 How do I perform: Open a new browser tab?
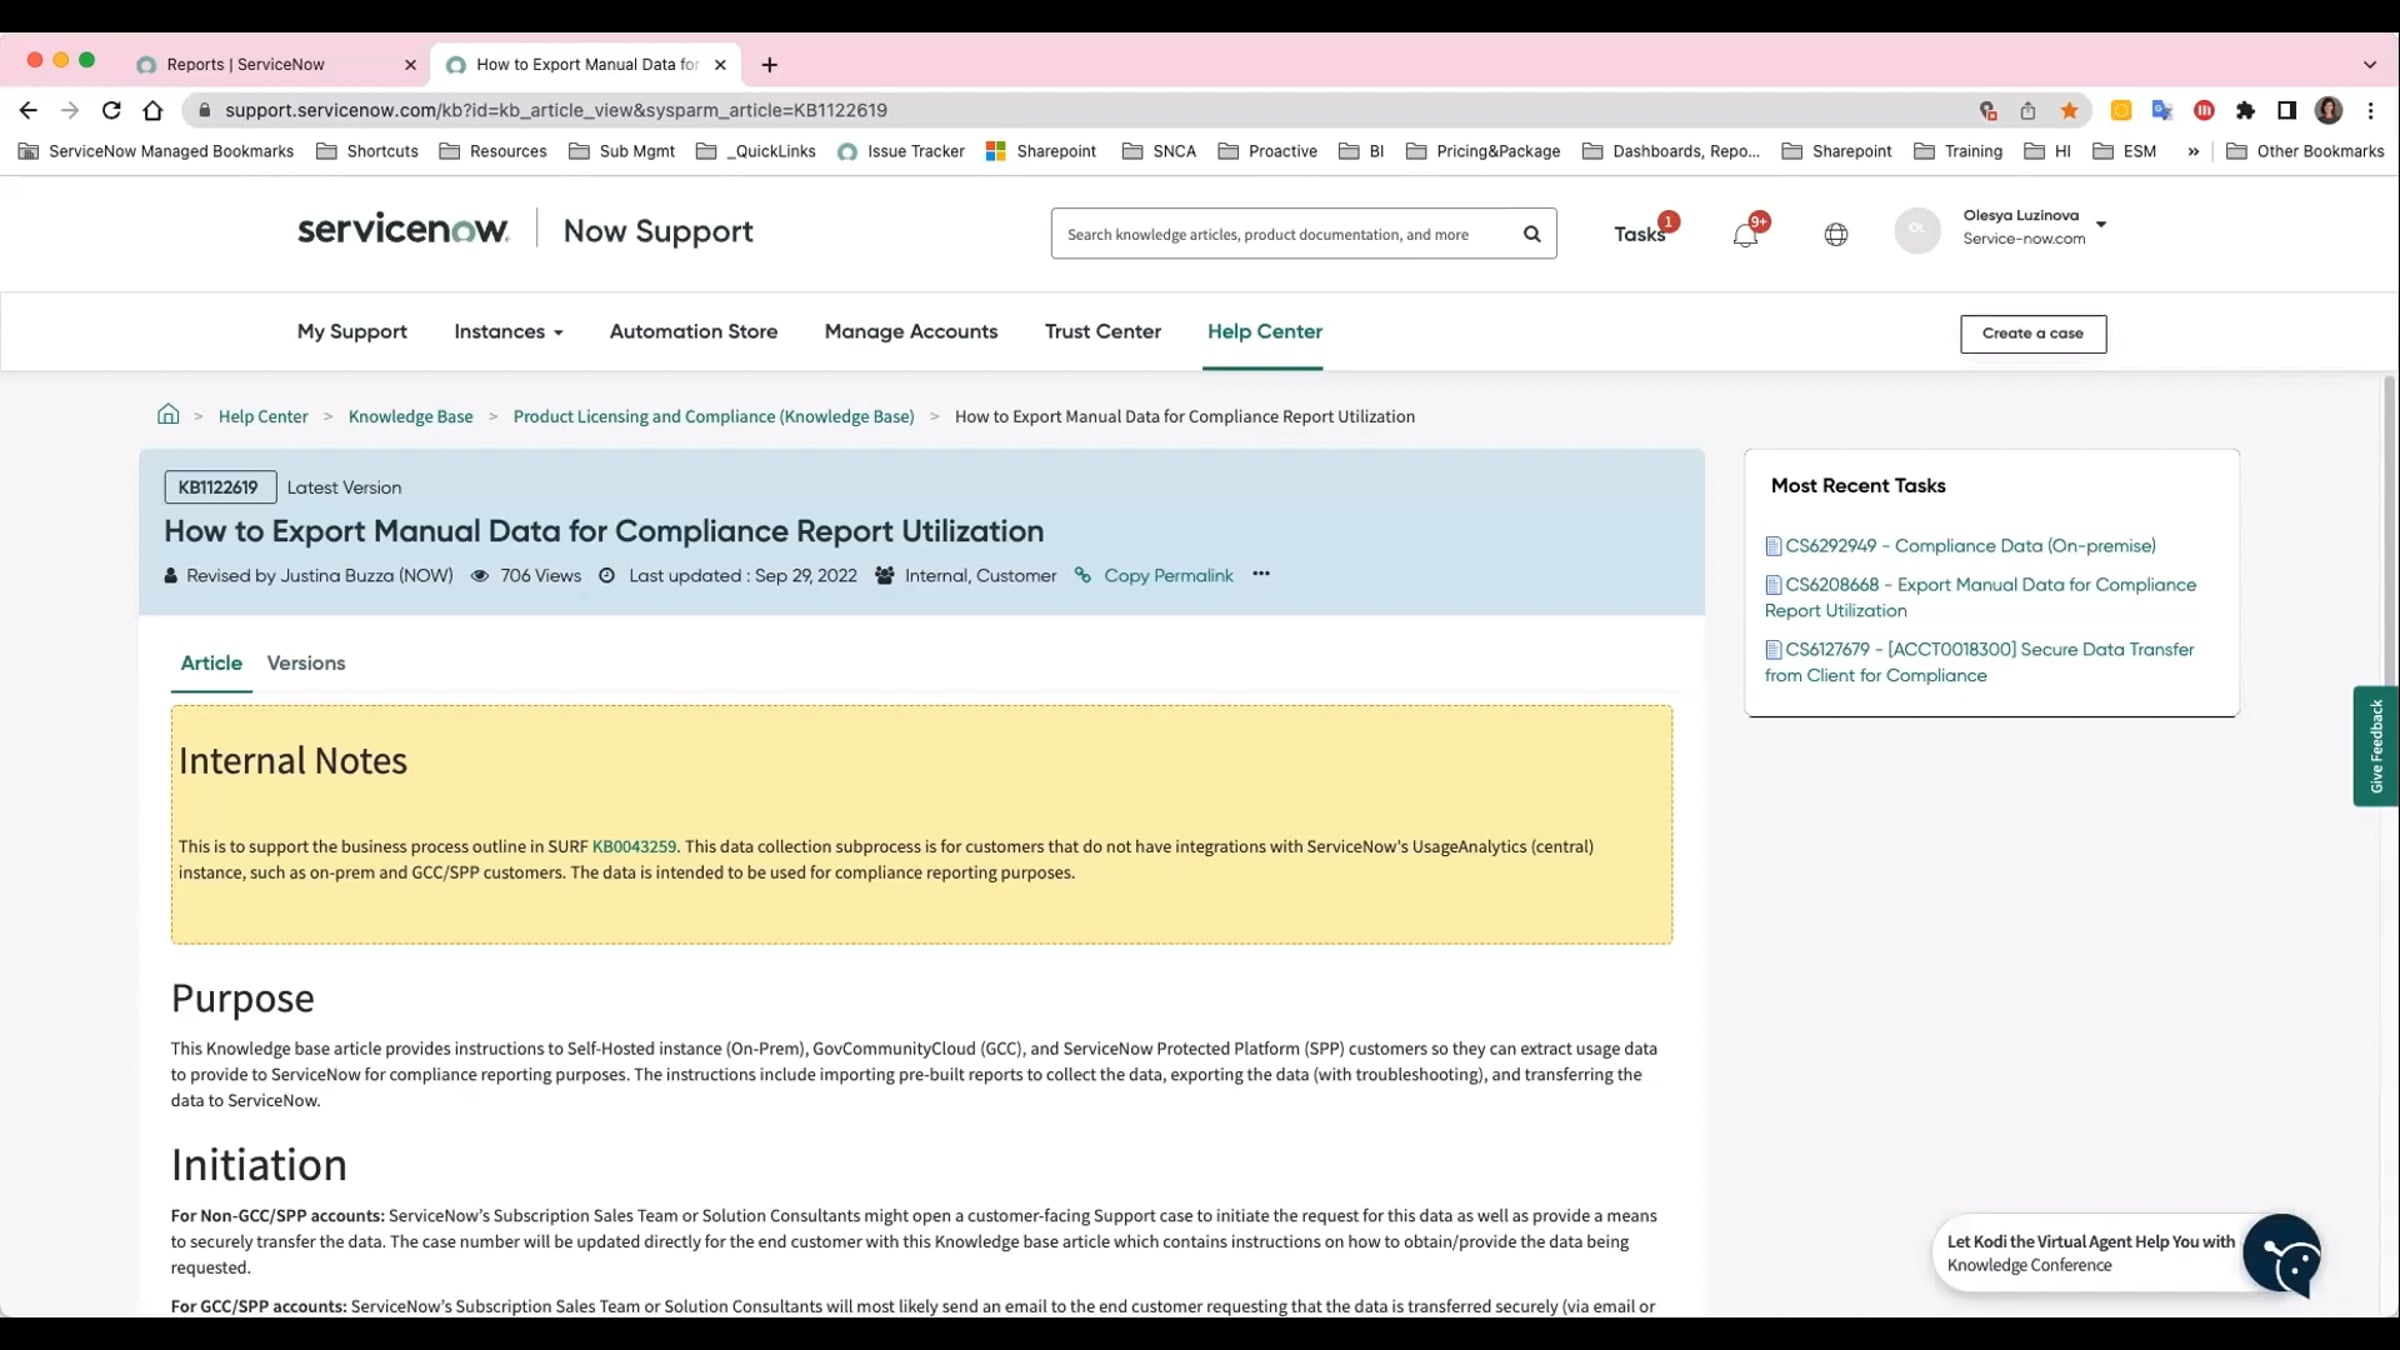(x=769, y=64)
